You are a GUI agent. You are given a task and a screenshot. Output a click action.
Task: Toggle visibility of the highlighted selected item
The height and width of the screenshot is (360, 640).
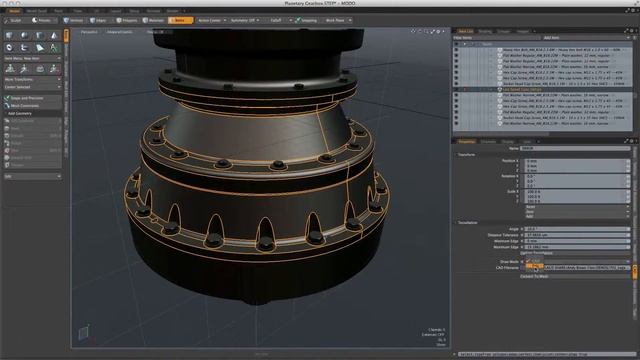coord(456,89)
